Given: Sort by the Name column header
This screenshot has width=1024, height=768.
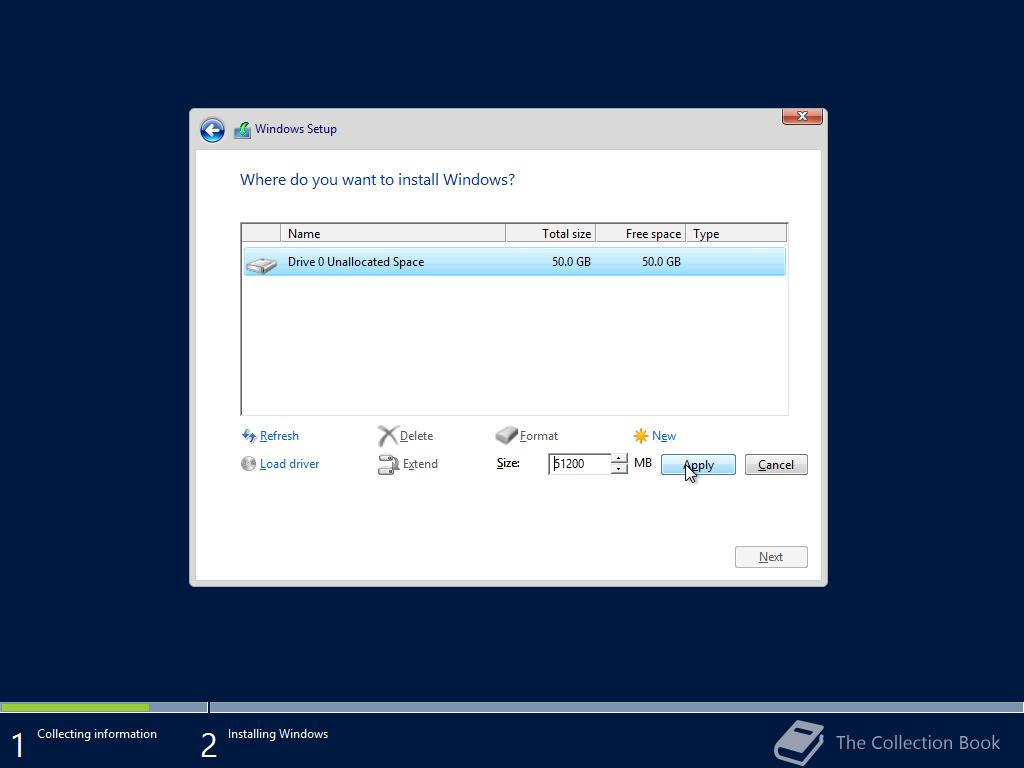Looking at the screenshot, I should [x=392, y=233].
